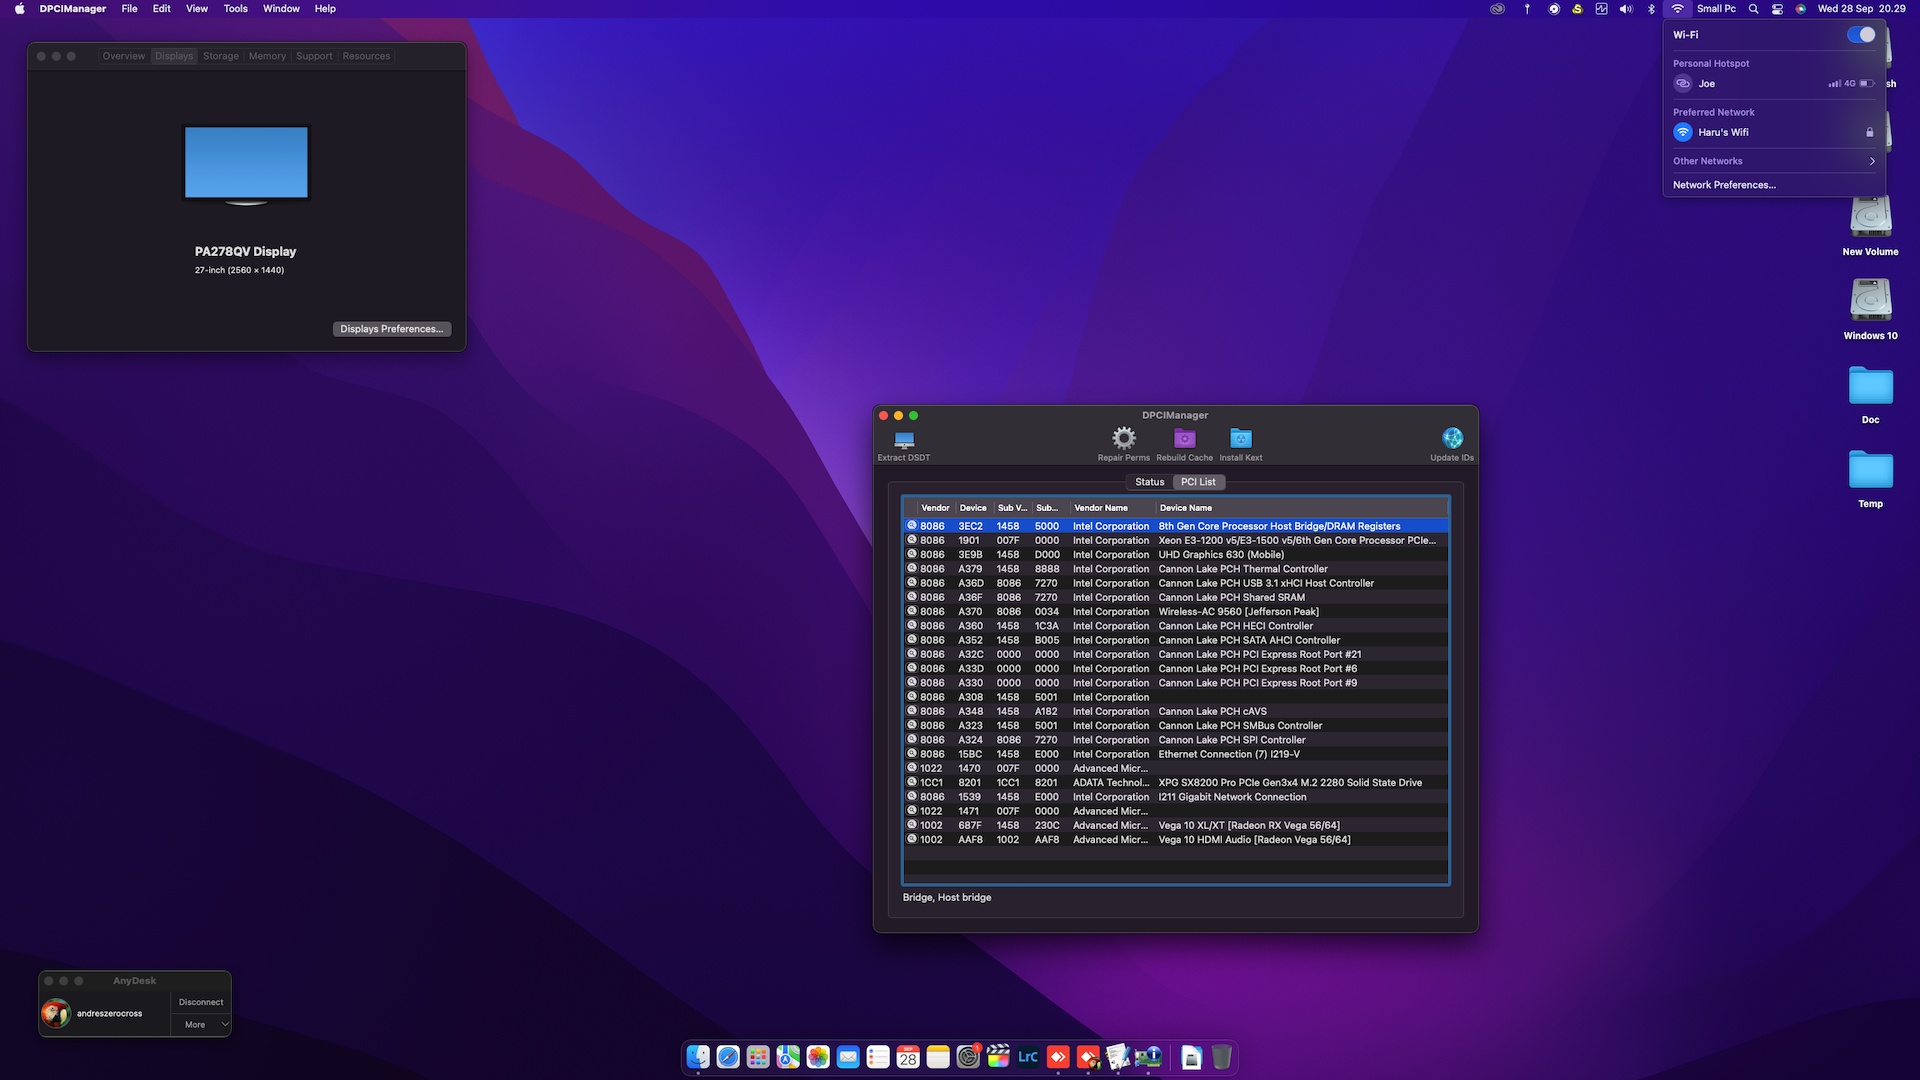1920x1080 pixels.
Task: Click the Extract DSDT toolbar icon
Action: click(904, 440)
